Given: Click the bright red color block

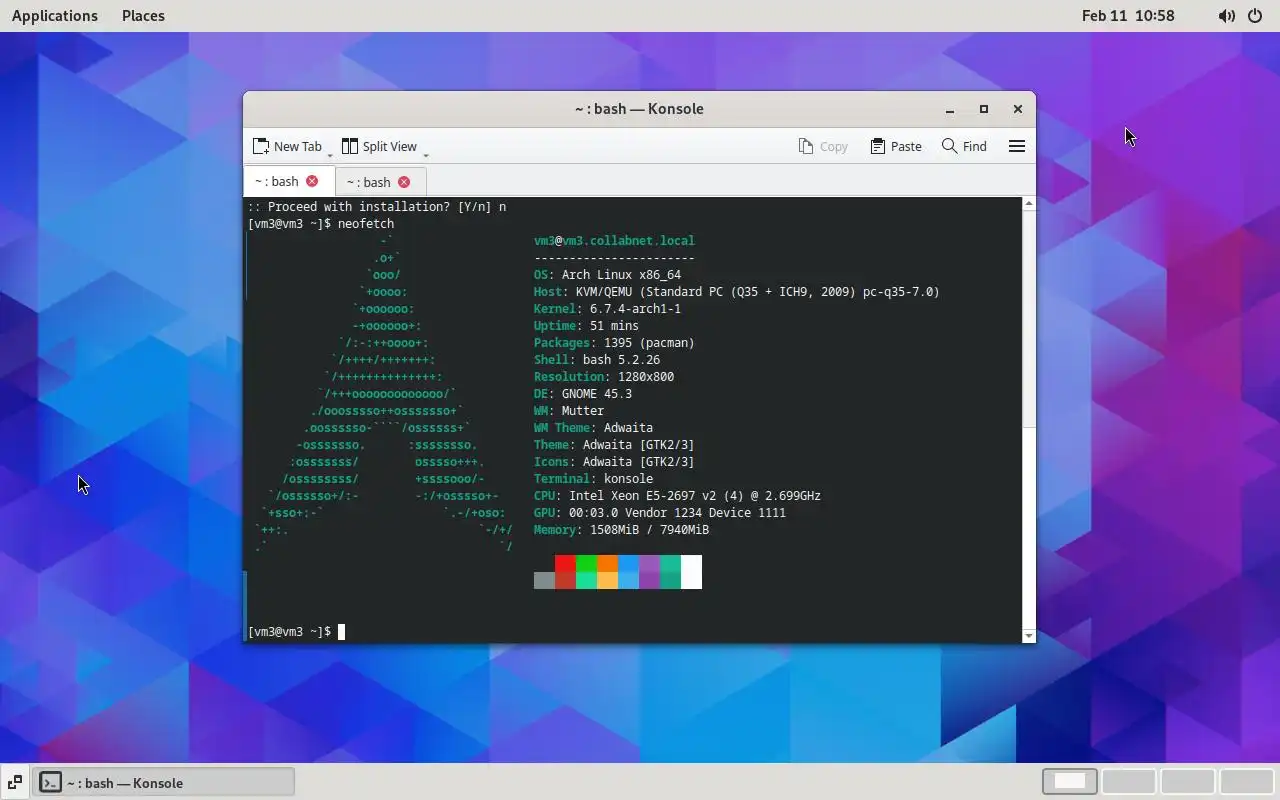Looking at the screenshot, I should 565,563.
